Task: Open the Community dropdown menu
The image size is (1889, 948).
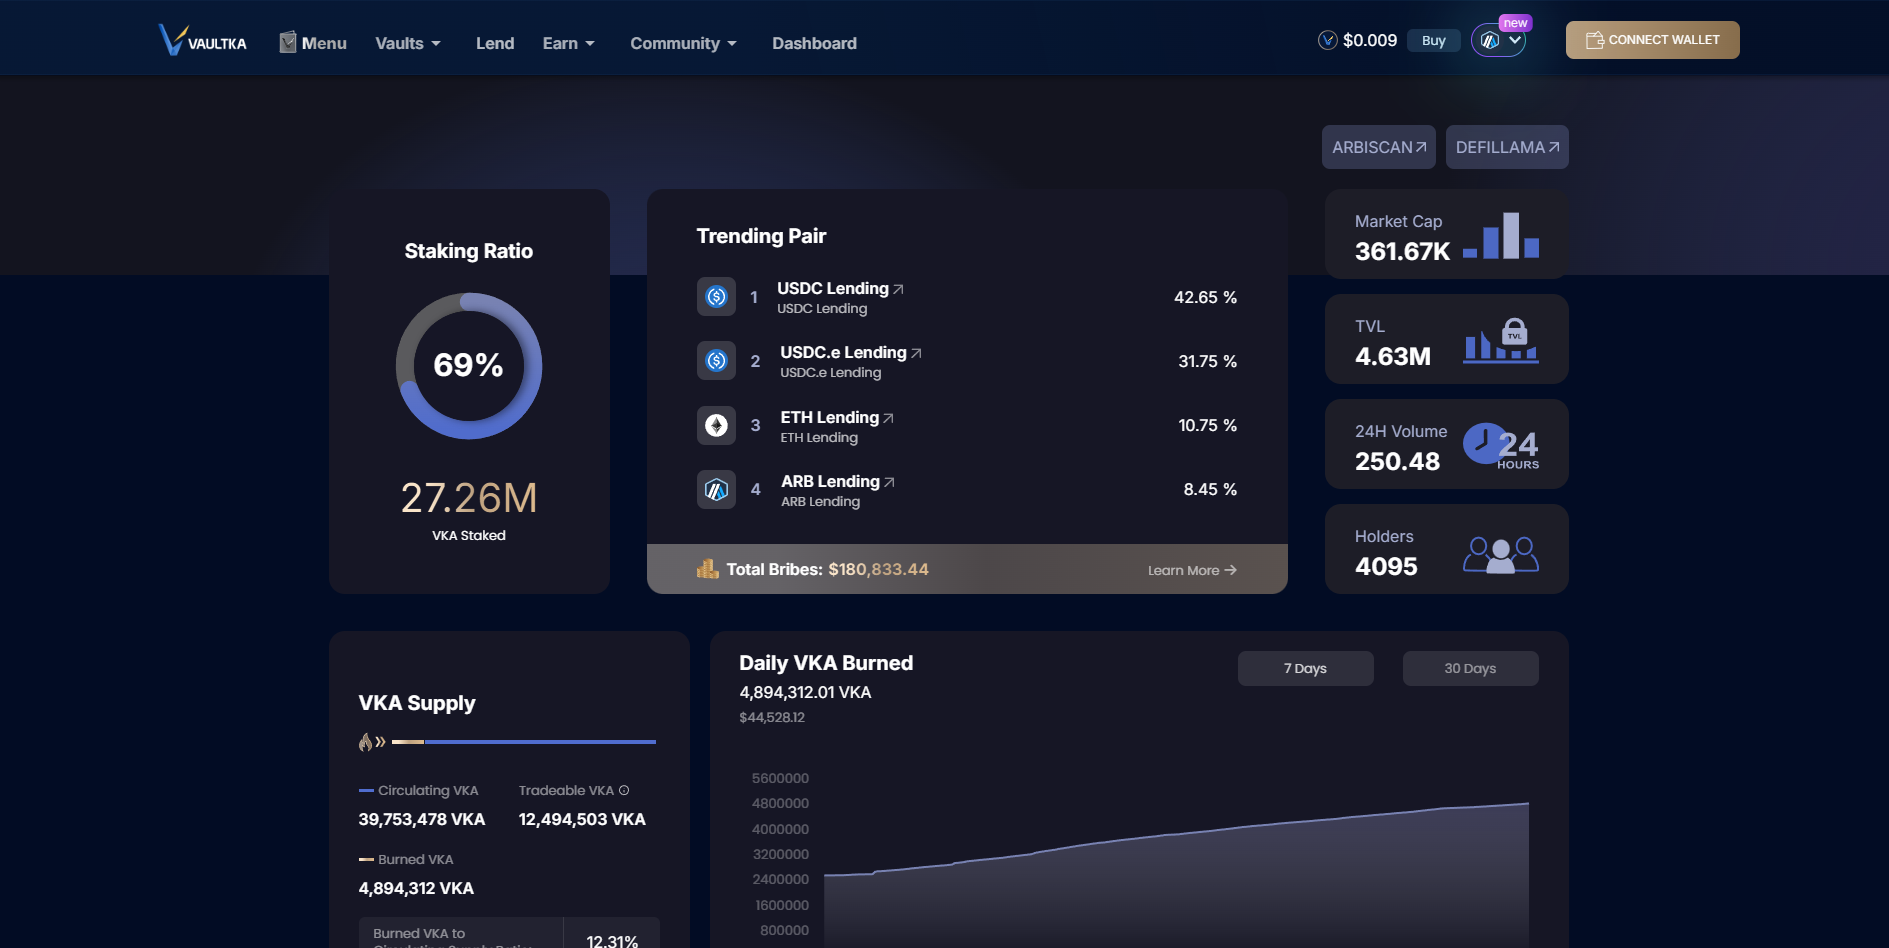Action: tap(683, 44)
